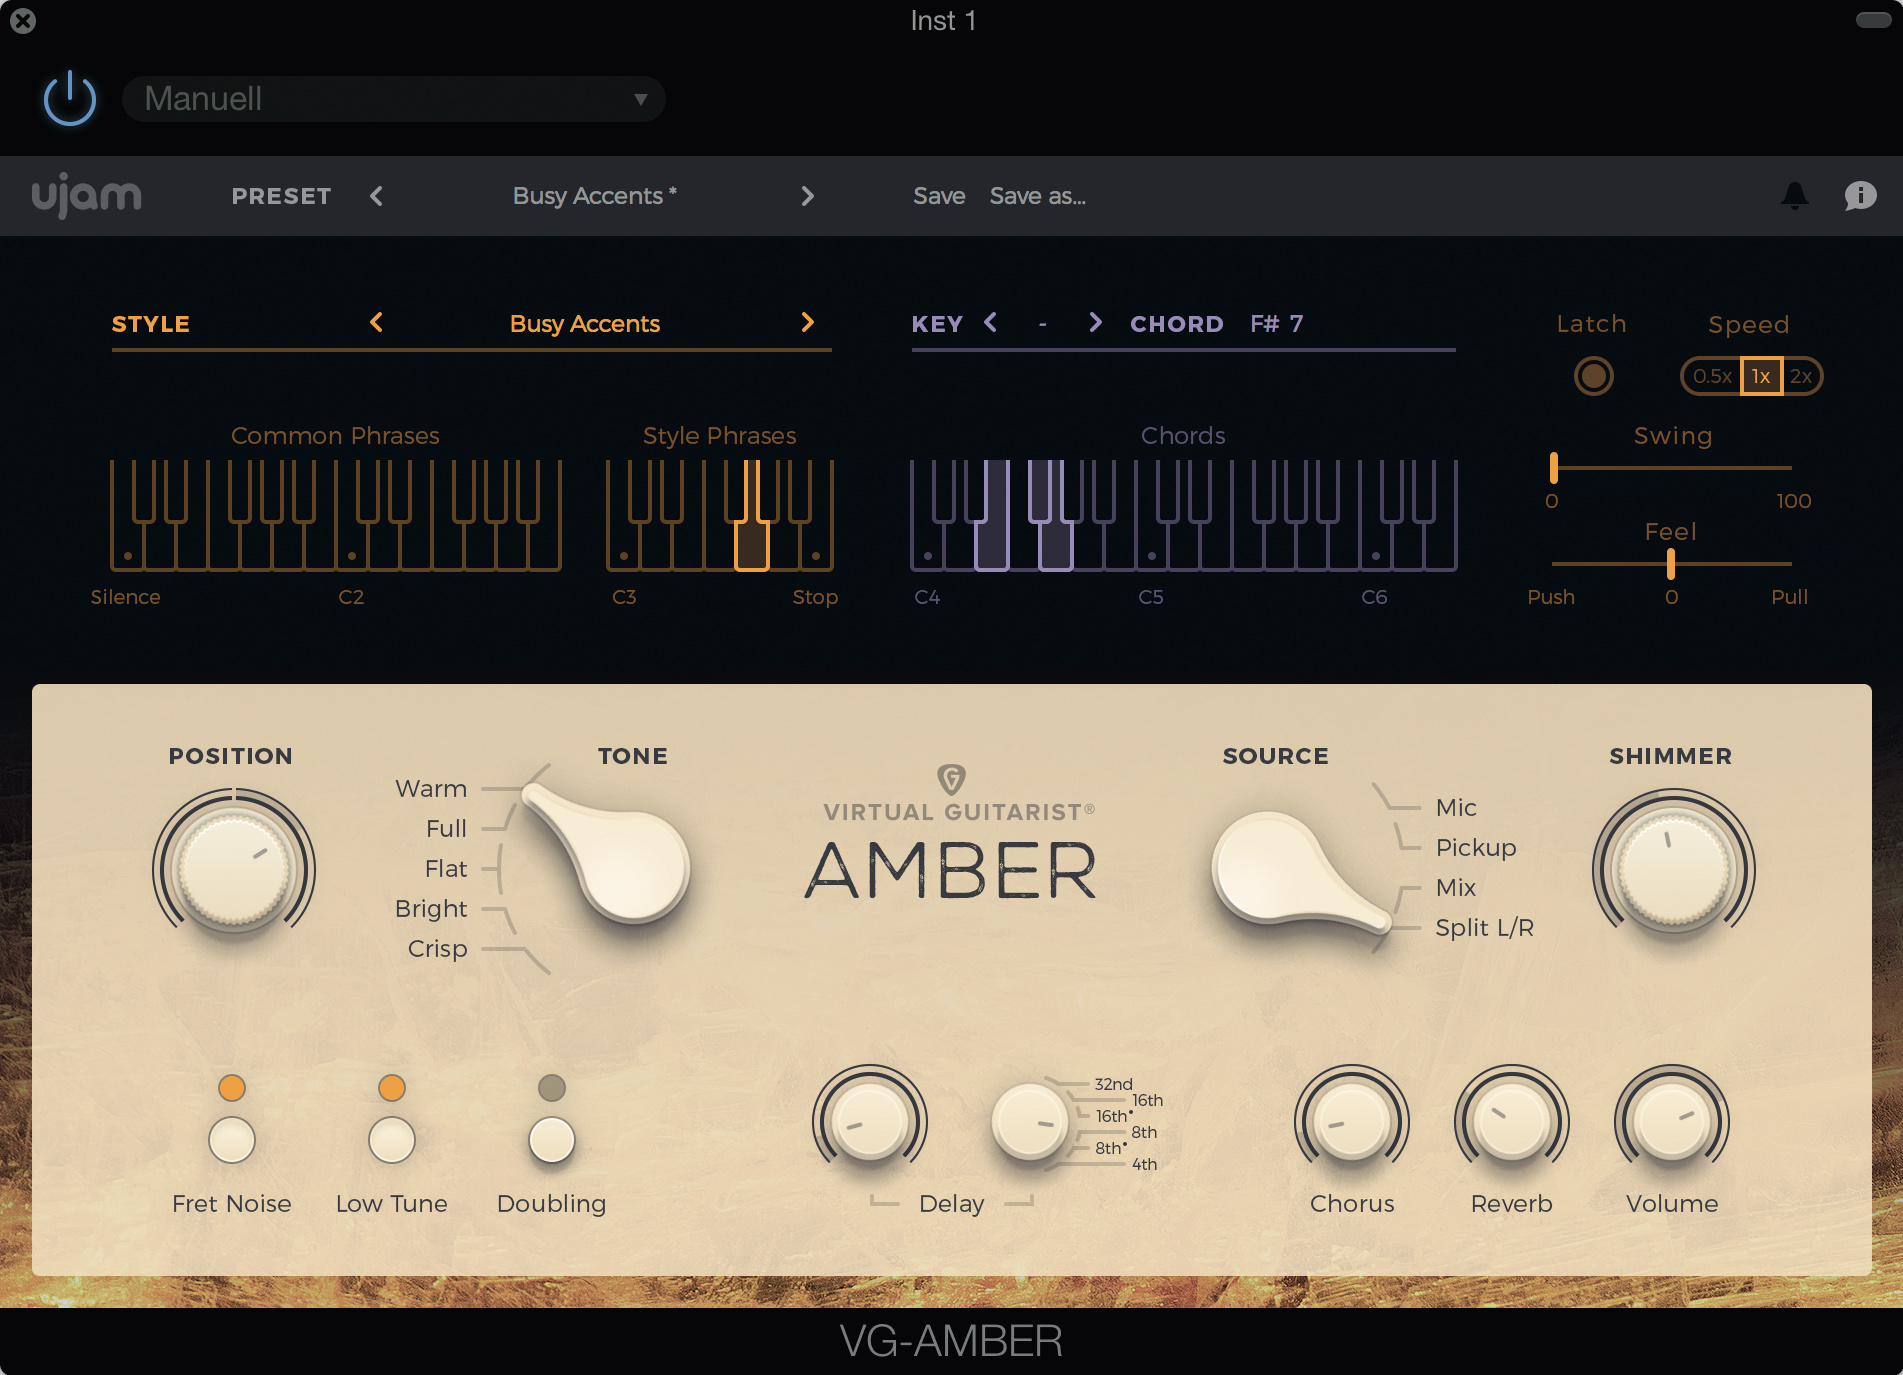Click the Reverb knob
Viewport: 1903px width, 1375px height.
1511,1121
